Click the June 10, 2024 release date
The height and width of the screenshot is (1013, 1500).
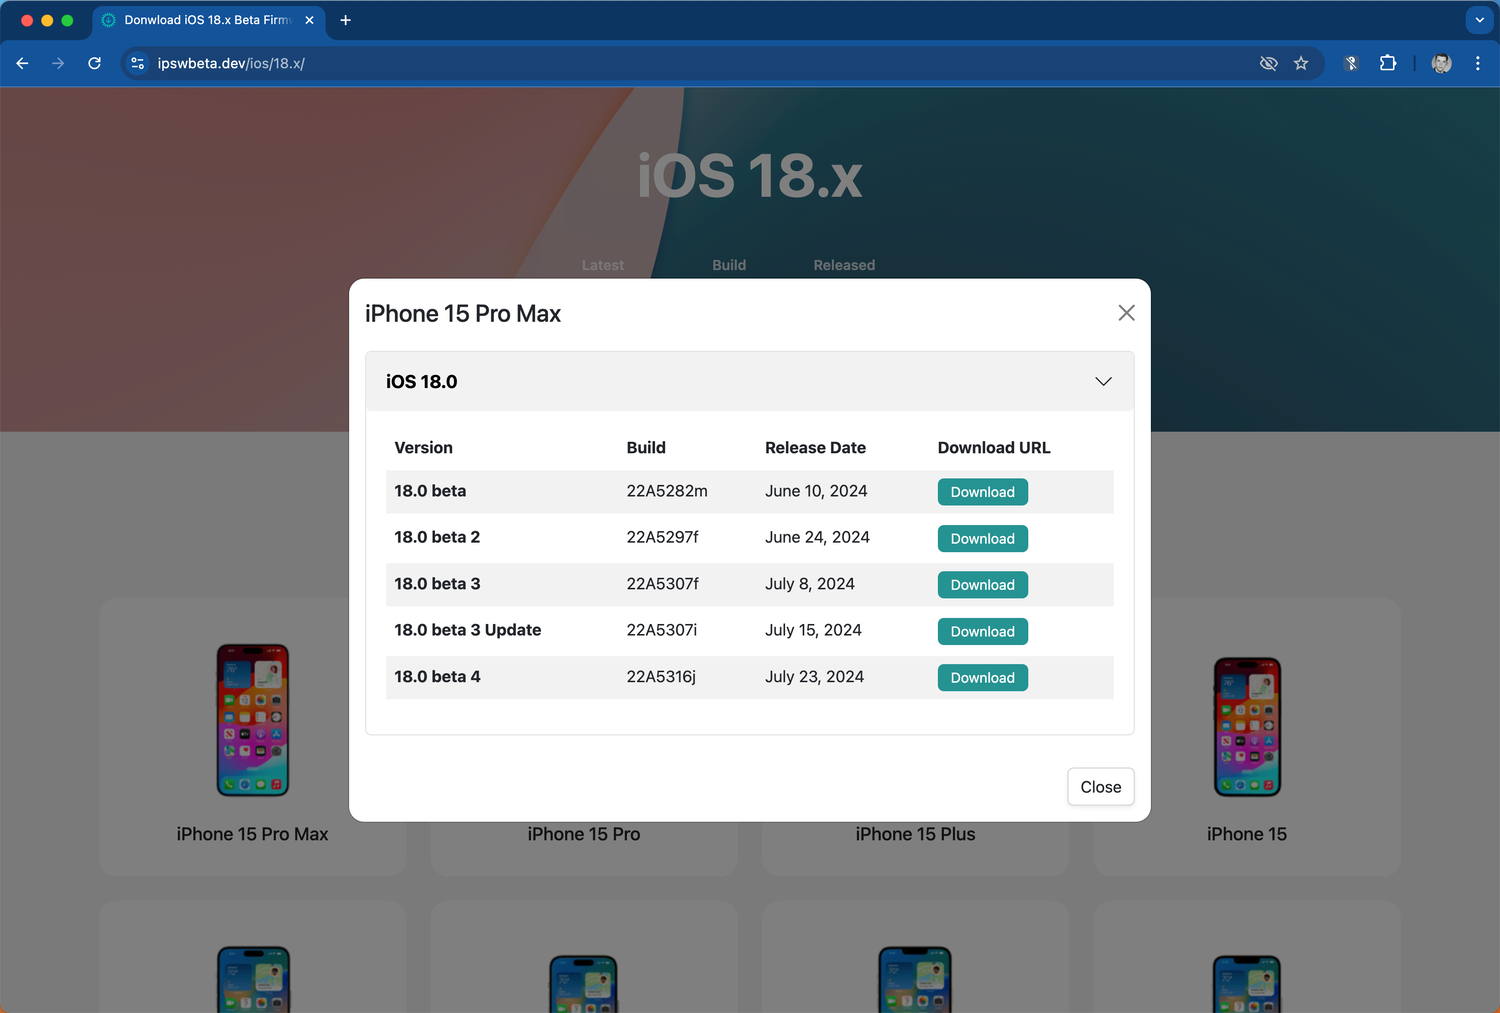pos(816,491)
